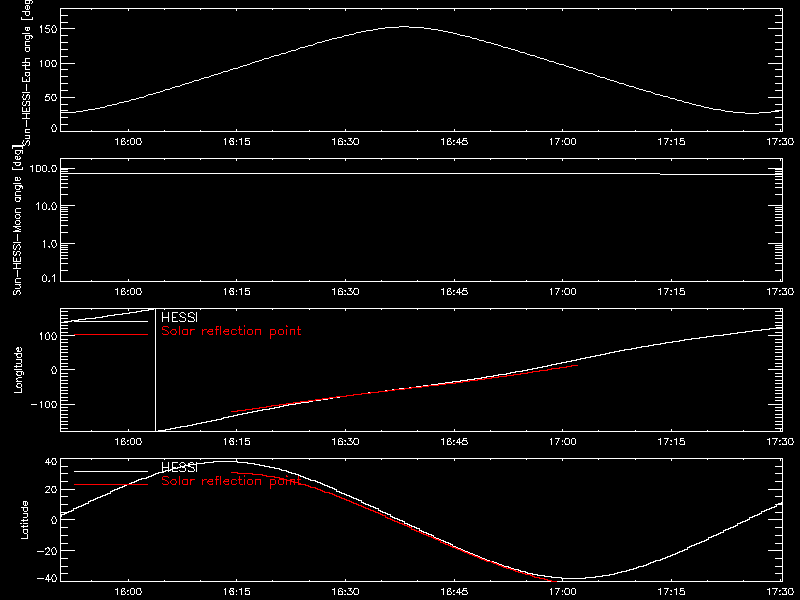
Task: Select "HESSI" legend text in Longitude plot
Action: click(179, 317)
